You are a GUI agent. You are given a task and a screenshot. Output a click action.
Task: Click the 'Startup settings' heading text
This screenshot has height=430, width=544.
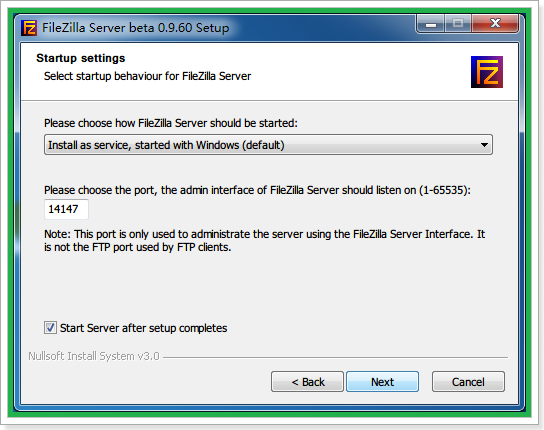point(80,58)
